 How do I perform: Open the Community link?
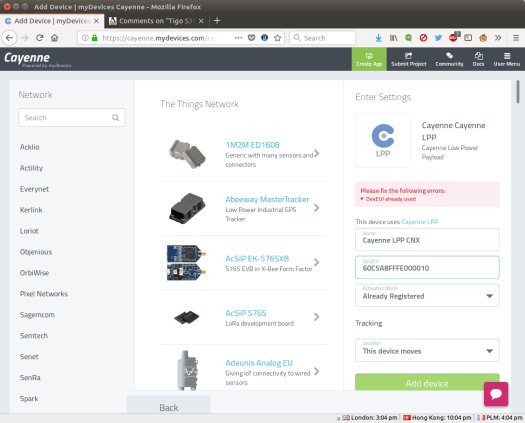pos(449,59)
